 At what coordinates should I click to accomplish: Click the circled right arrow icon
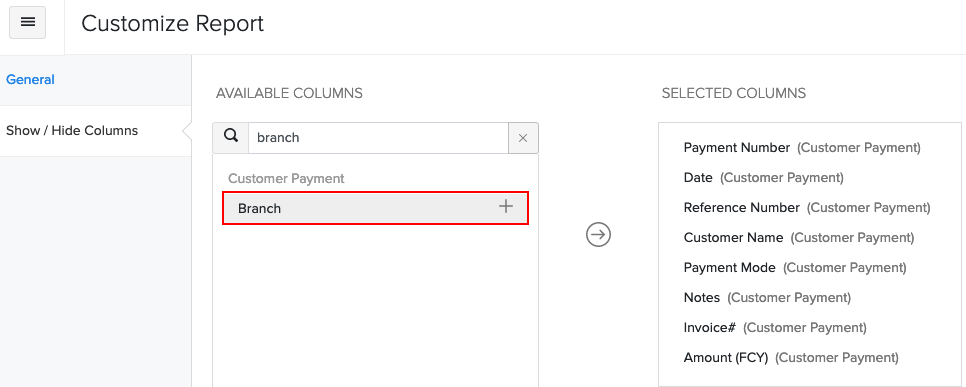point(598,234)
